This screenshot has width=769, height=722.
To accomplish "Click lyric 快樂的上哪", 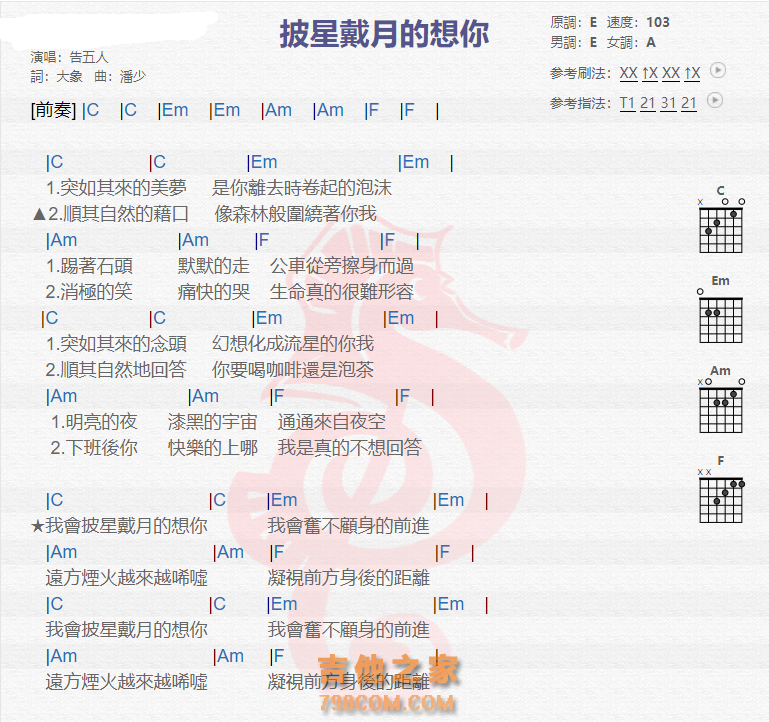I will point(212,448).
